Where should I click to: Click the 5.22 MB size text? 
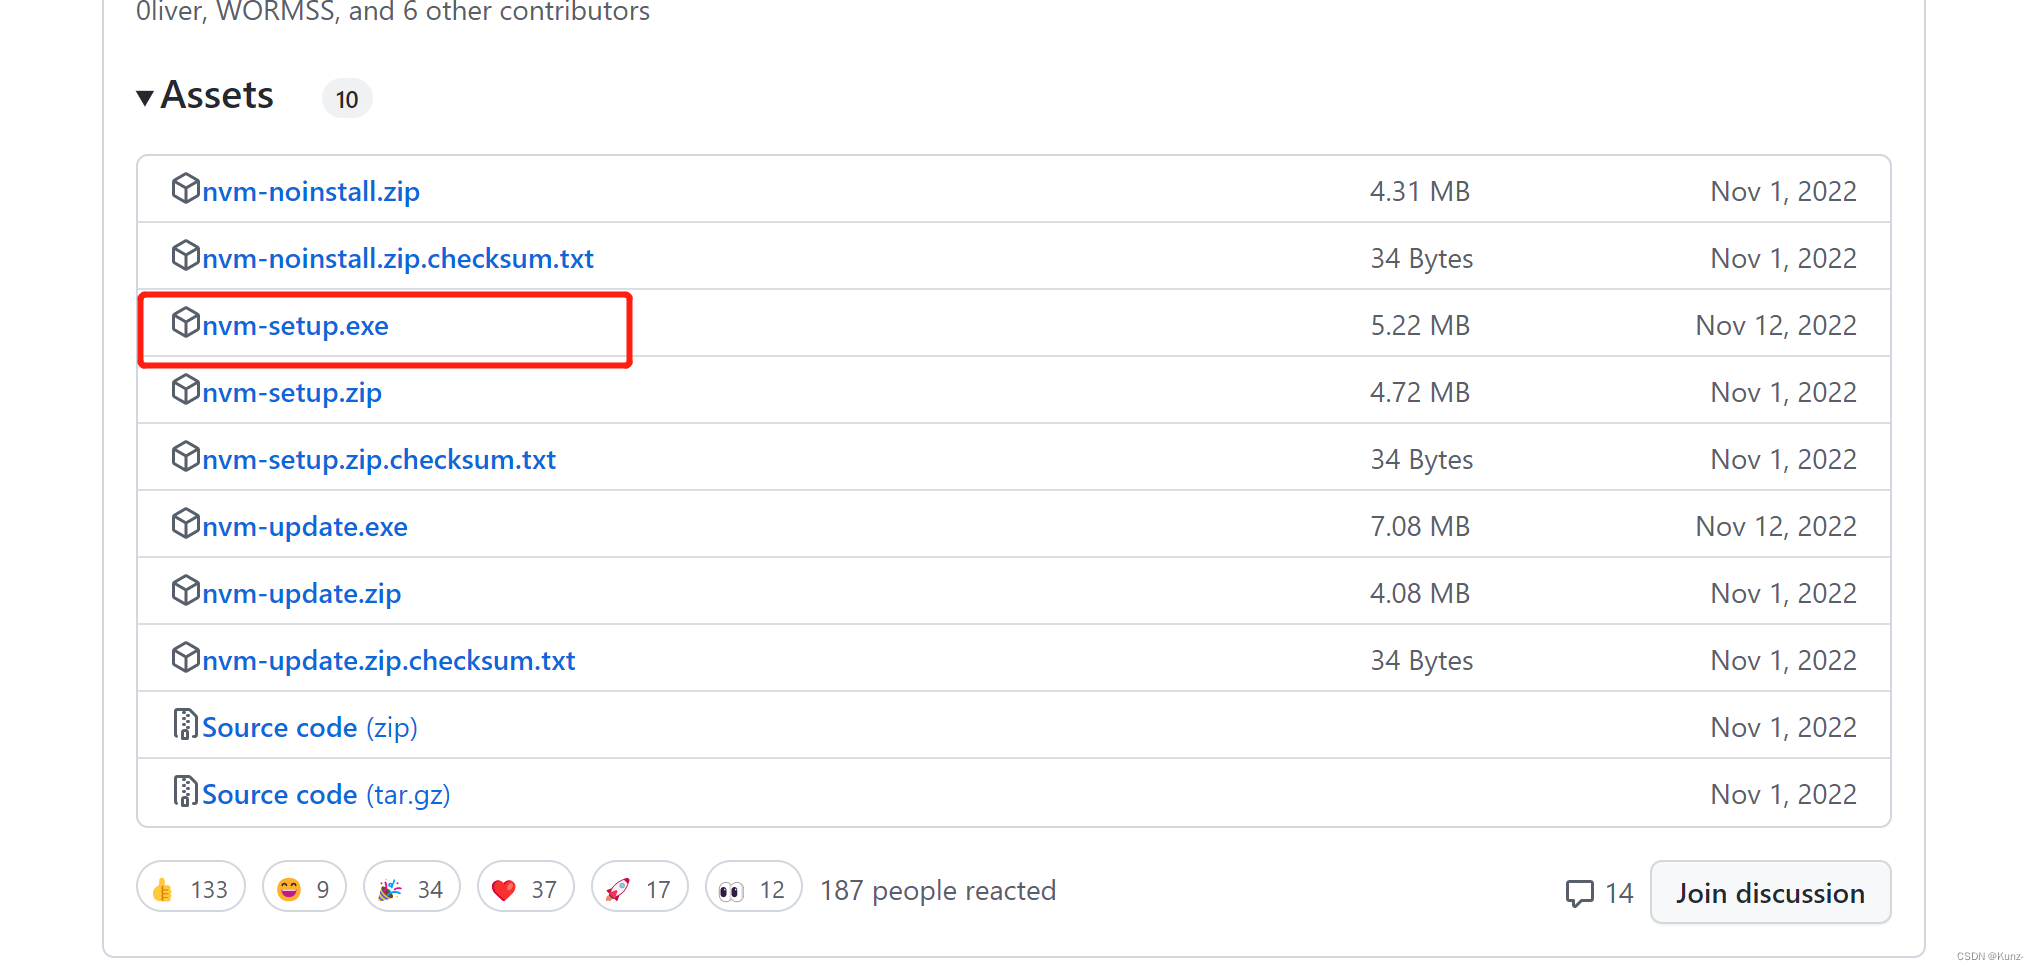(1420, 325)
